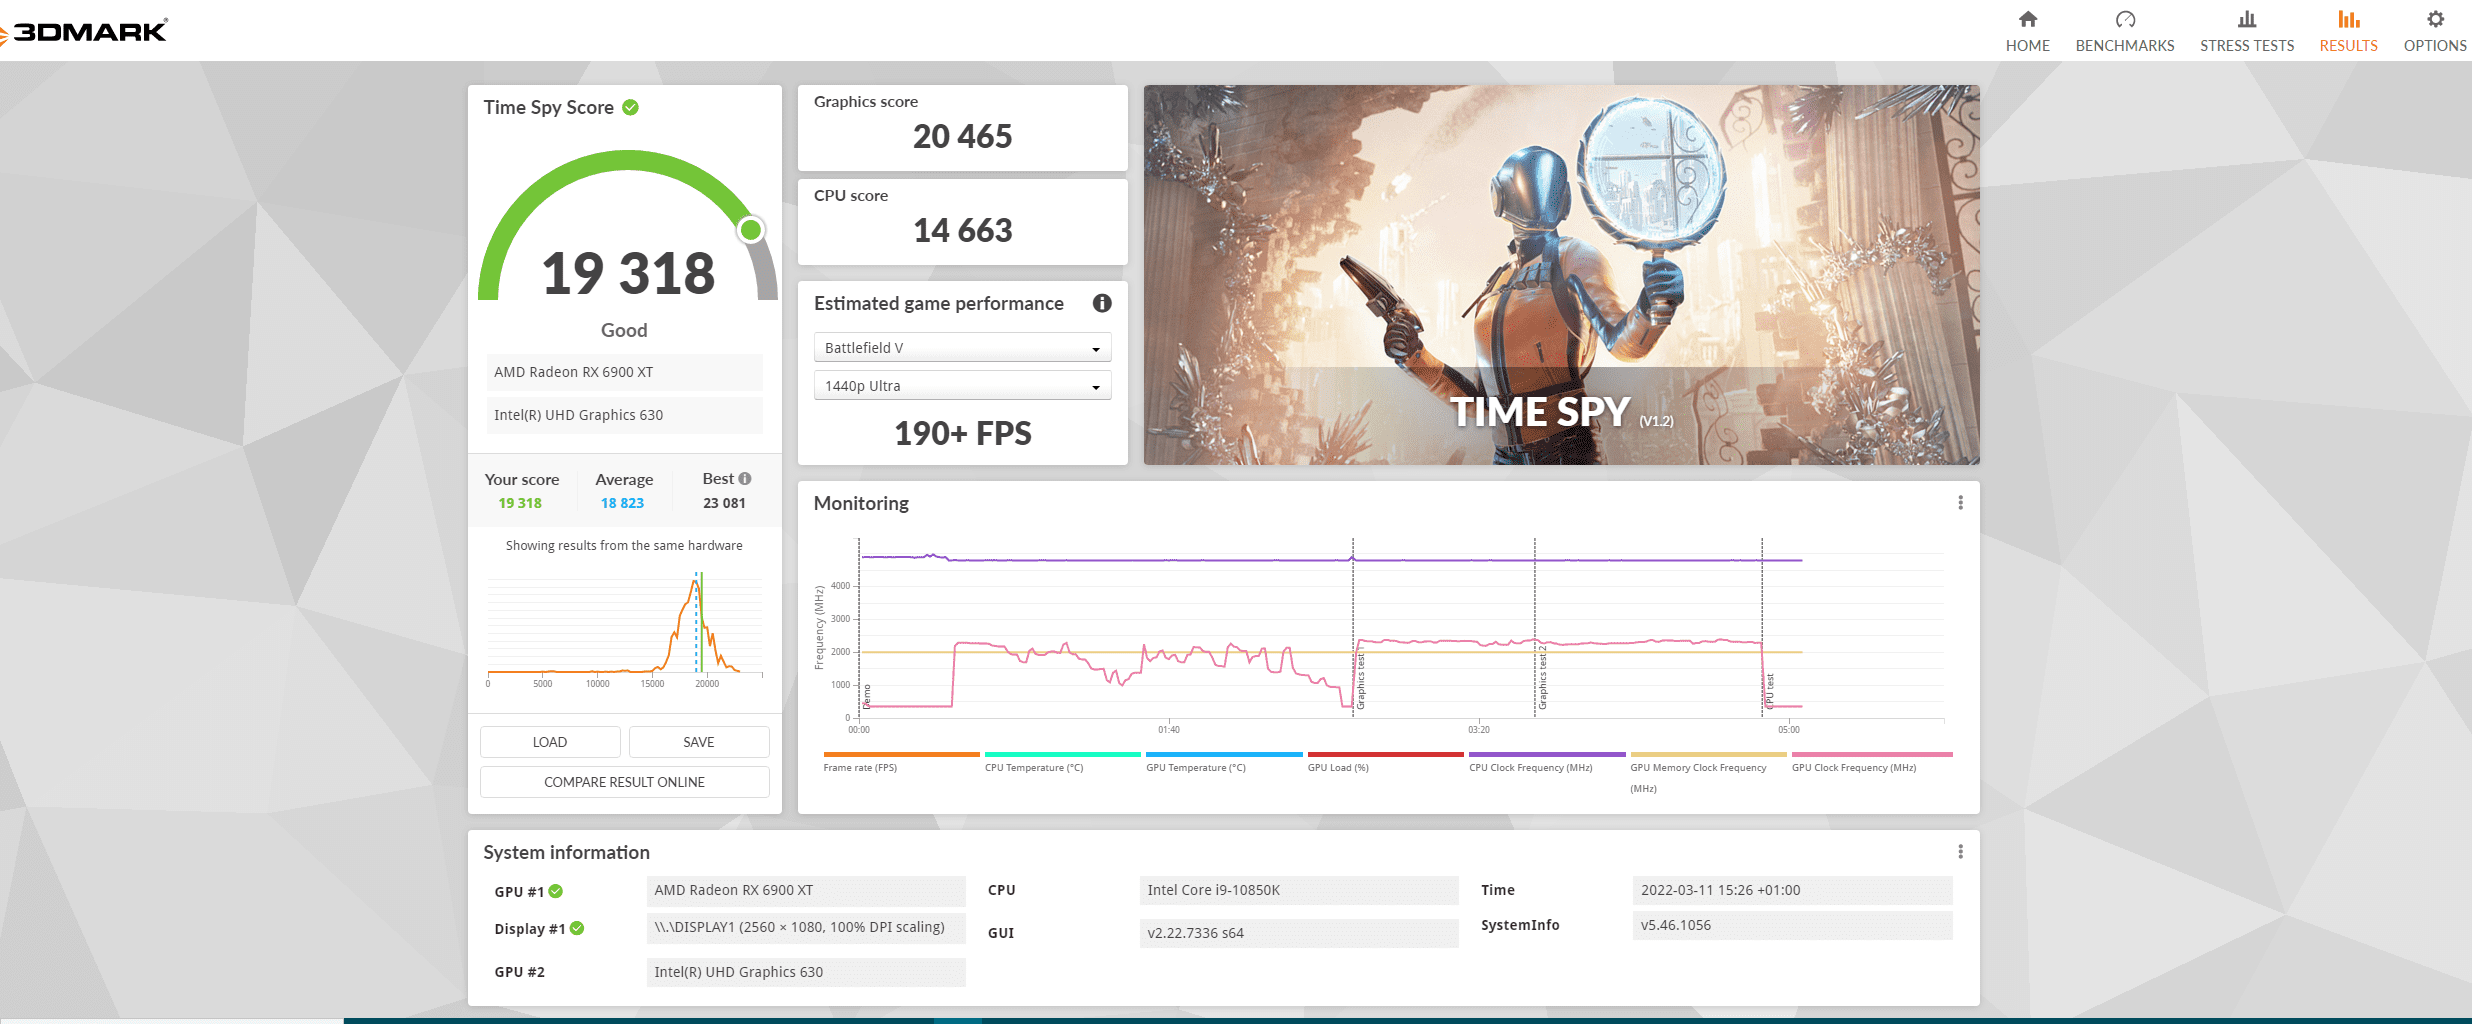This screenshot has width=2472, height=1024.
Task: Toggle the Frame rate (FPS) legend series
Action: (x=901, y=762)
